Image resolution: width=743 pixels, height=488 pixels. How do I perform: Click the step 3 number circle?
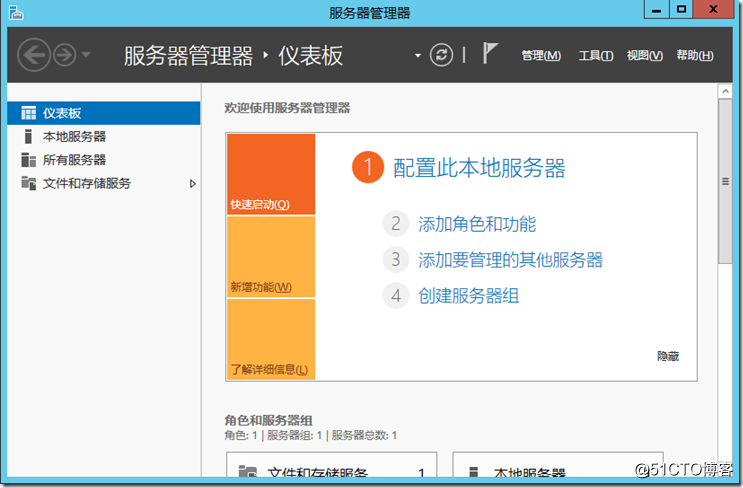[396, 260]
